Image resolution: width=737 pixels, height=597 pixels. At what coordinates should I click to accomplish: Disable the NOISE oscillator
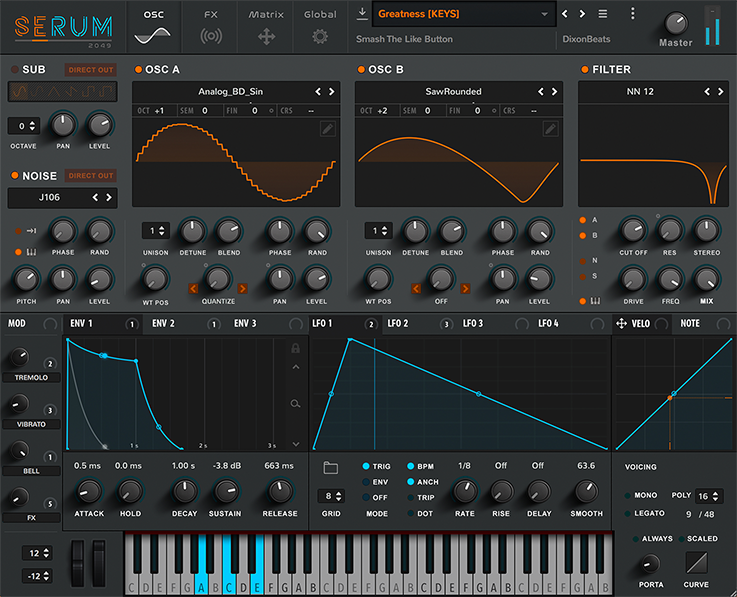click(x=15, y=175)
